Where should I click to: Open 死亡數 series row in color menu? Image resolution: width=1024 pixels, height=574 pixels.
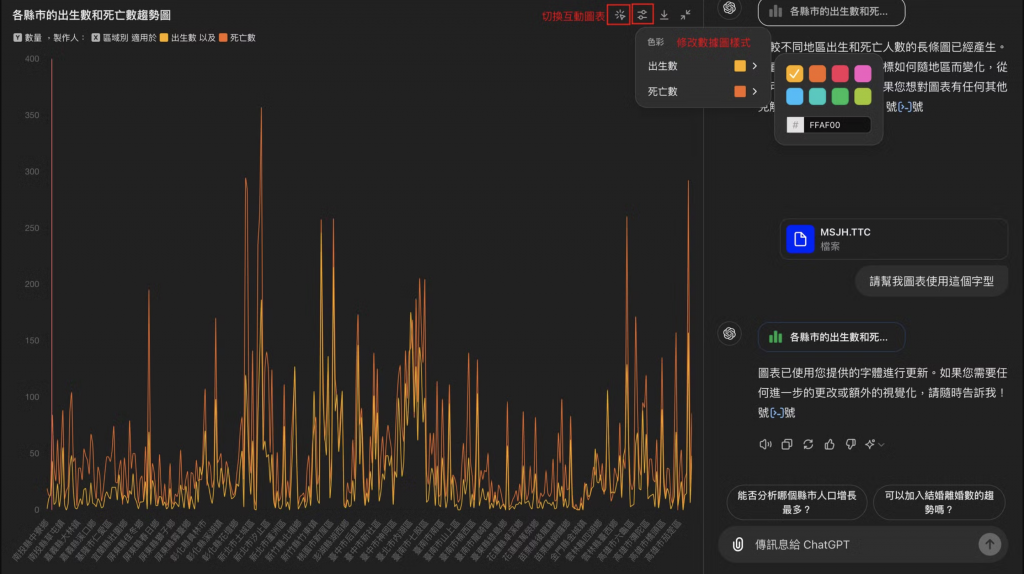[x=702, y=91]
